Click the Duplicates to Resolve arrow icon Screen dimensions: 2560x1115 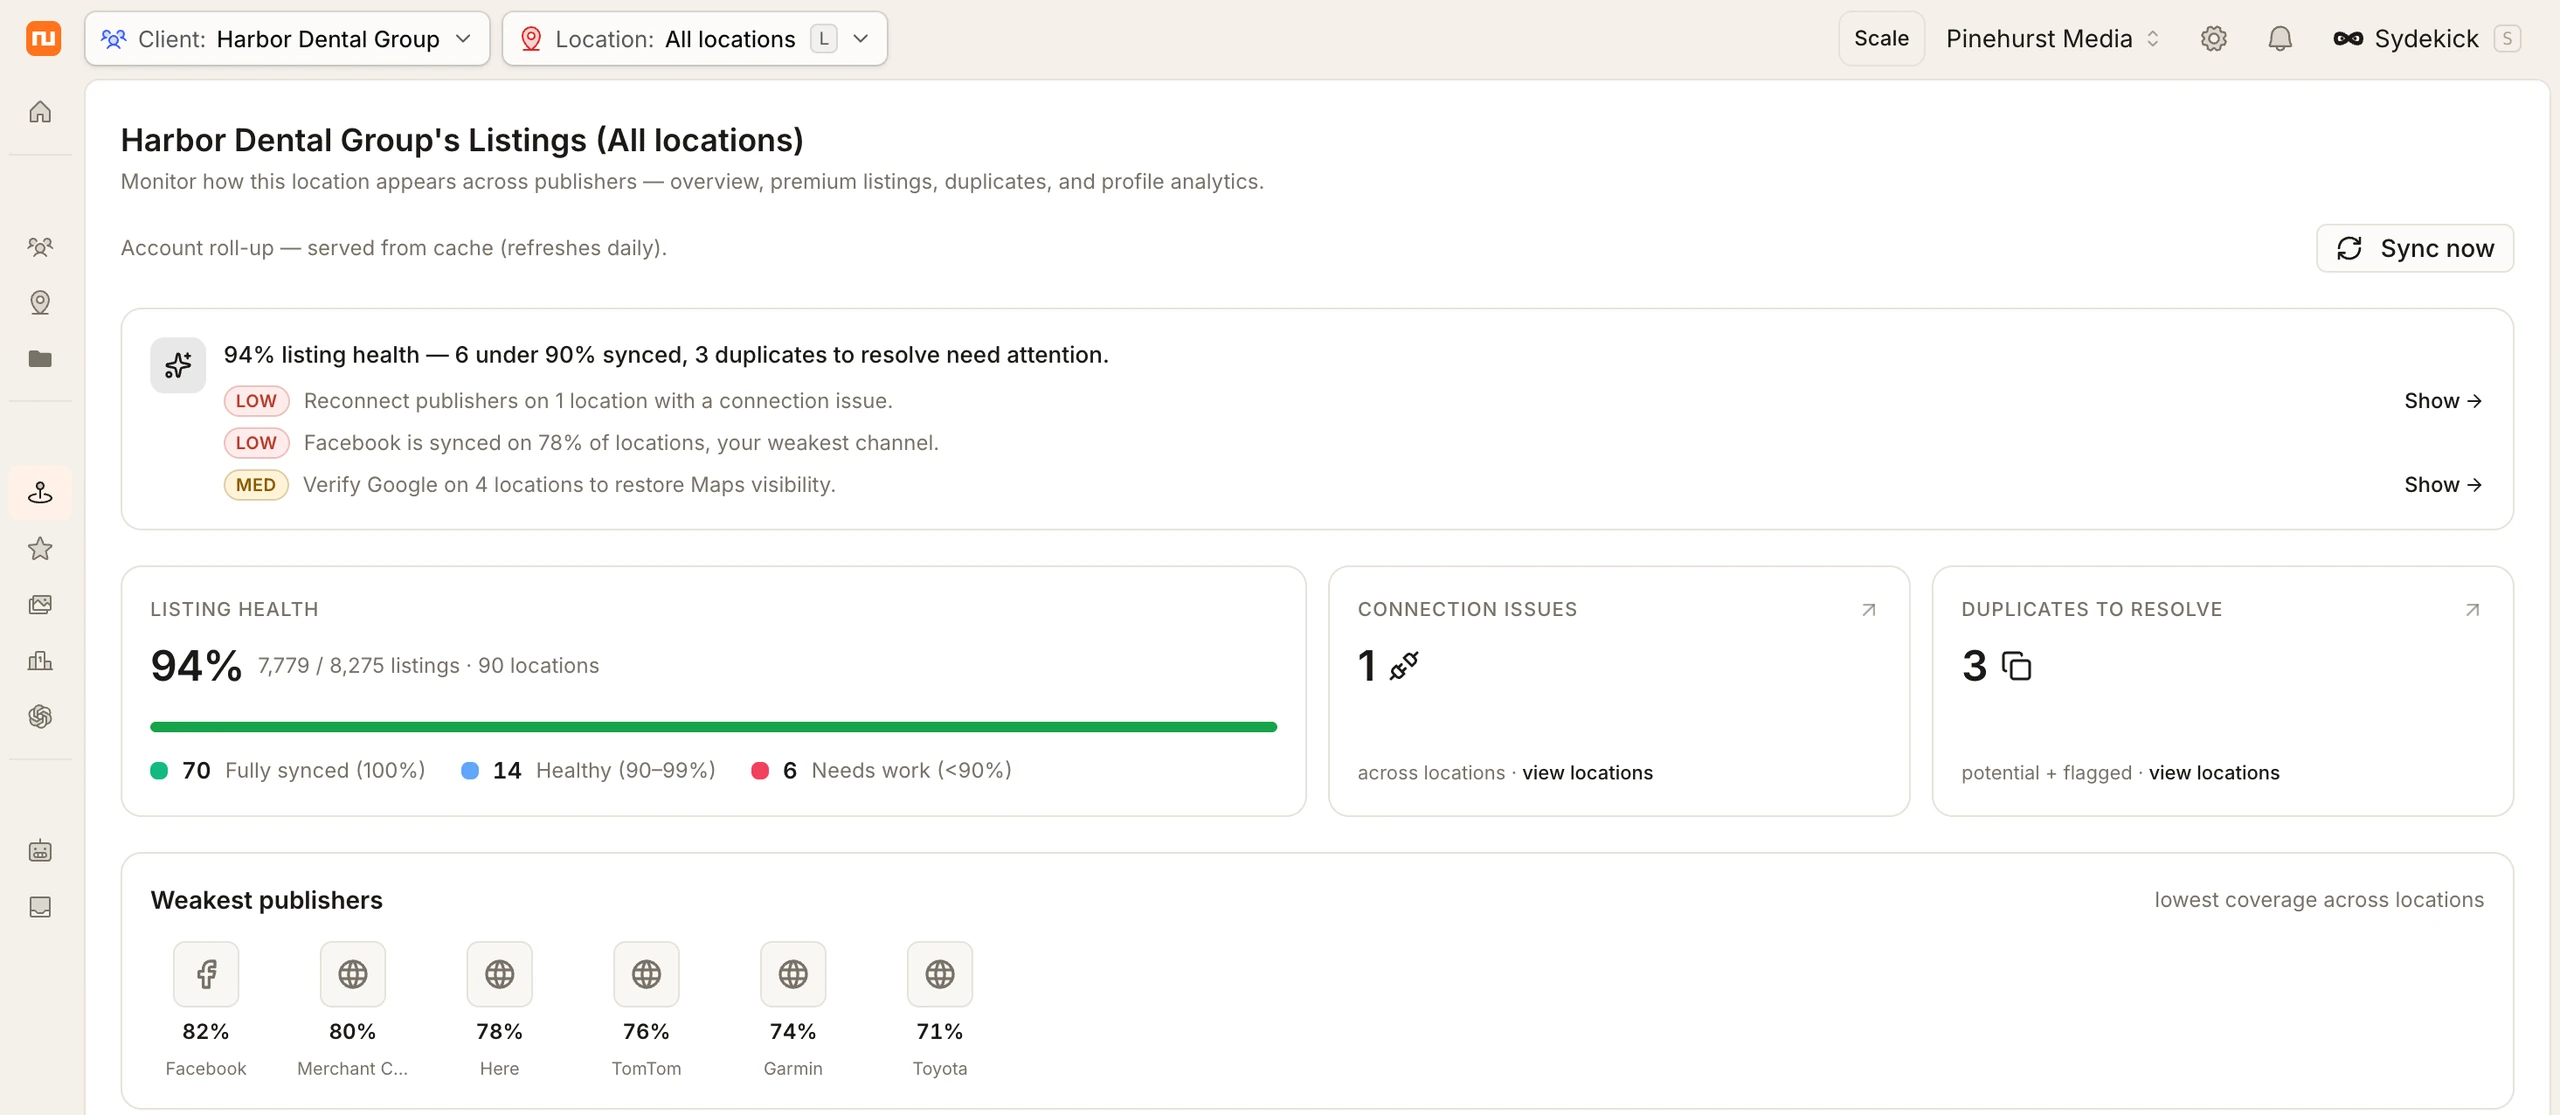2472,609
